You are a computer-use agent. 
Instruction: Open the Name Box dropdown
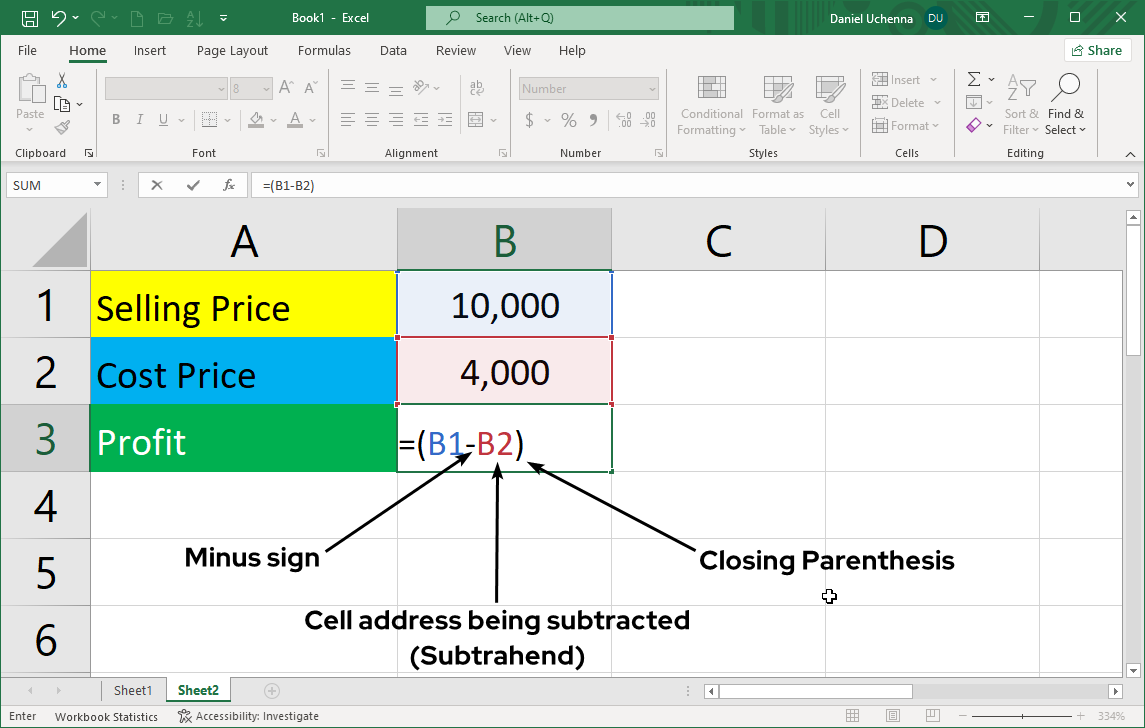click(x=97, y=184)
